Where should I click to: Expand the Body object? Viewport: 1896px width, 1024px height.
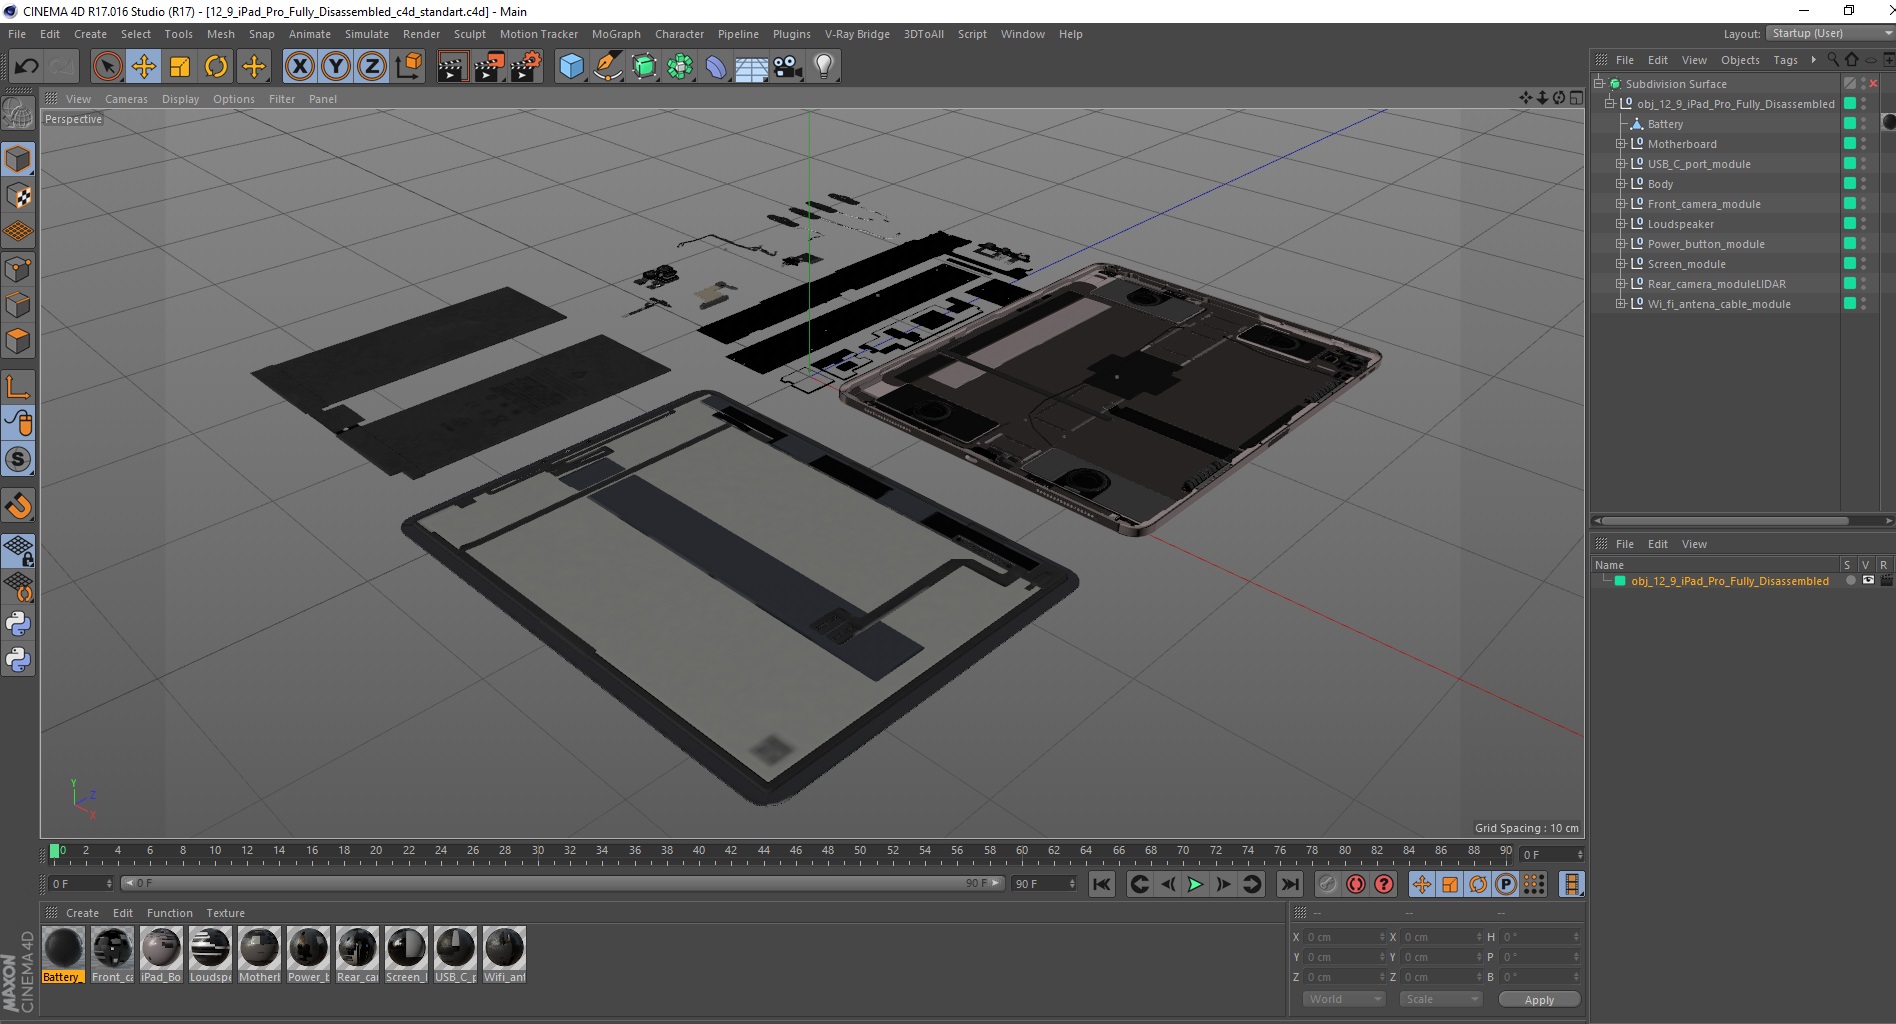[x=1621, y=184]
